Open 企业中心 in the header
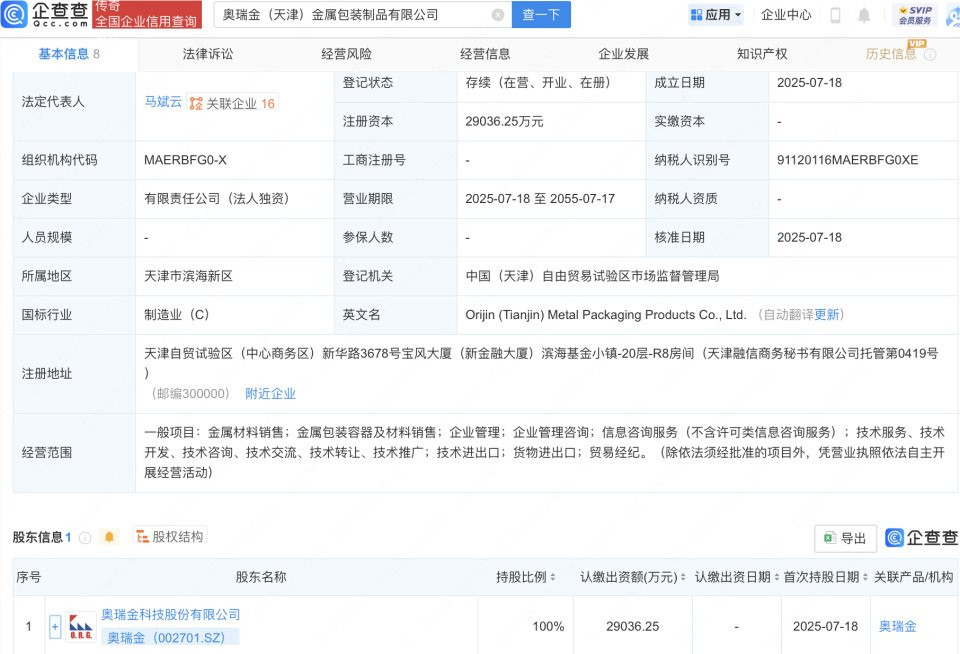960x654 pixels. (786, 15)
